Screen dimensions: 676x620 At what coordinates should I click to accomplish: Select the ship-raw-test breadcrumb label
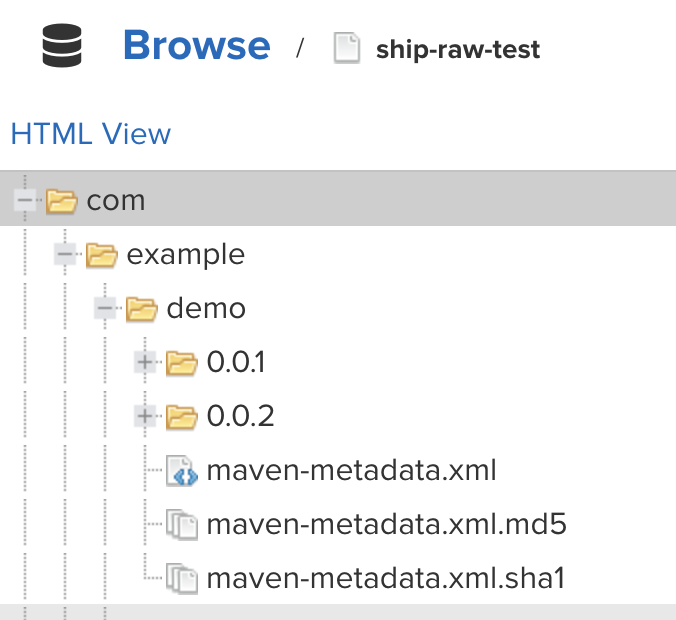pos(457,50)
